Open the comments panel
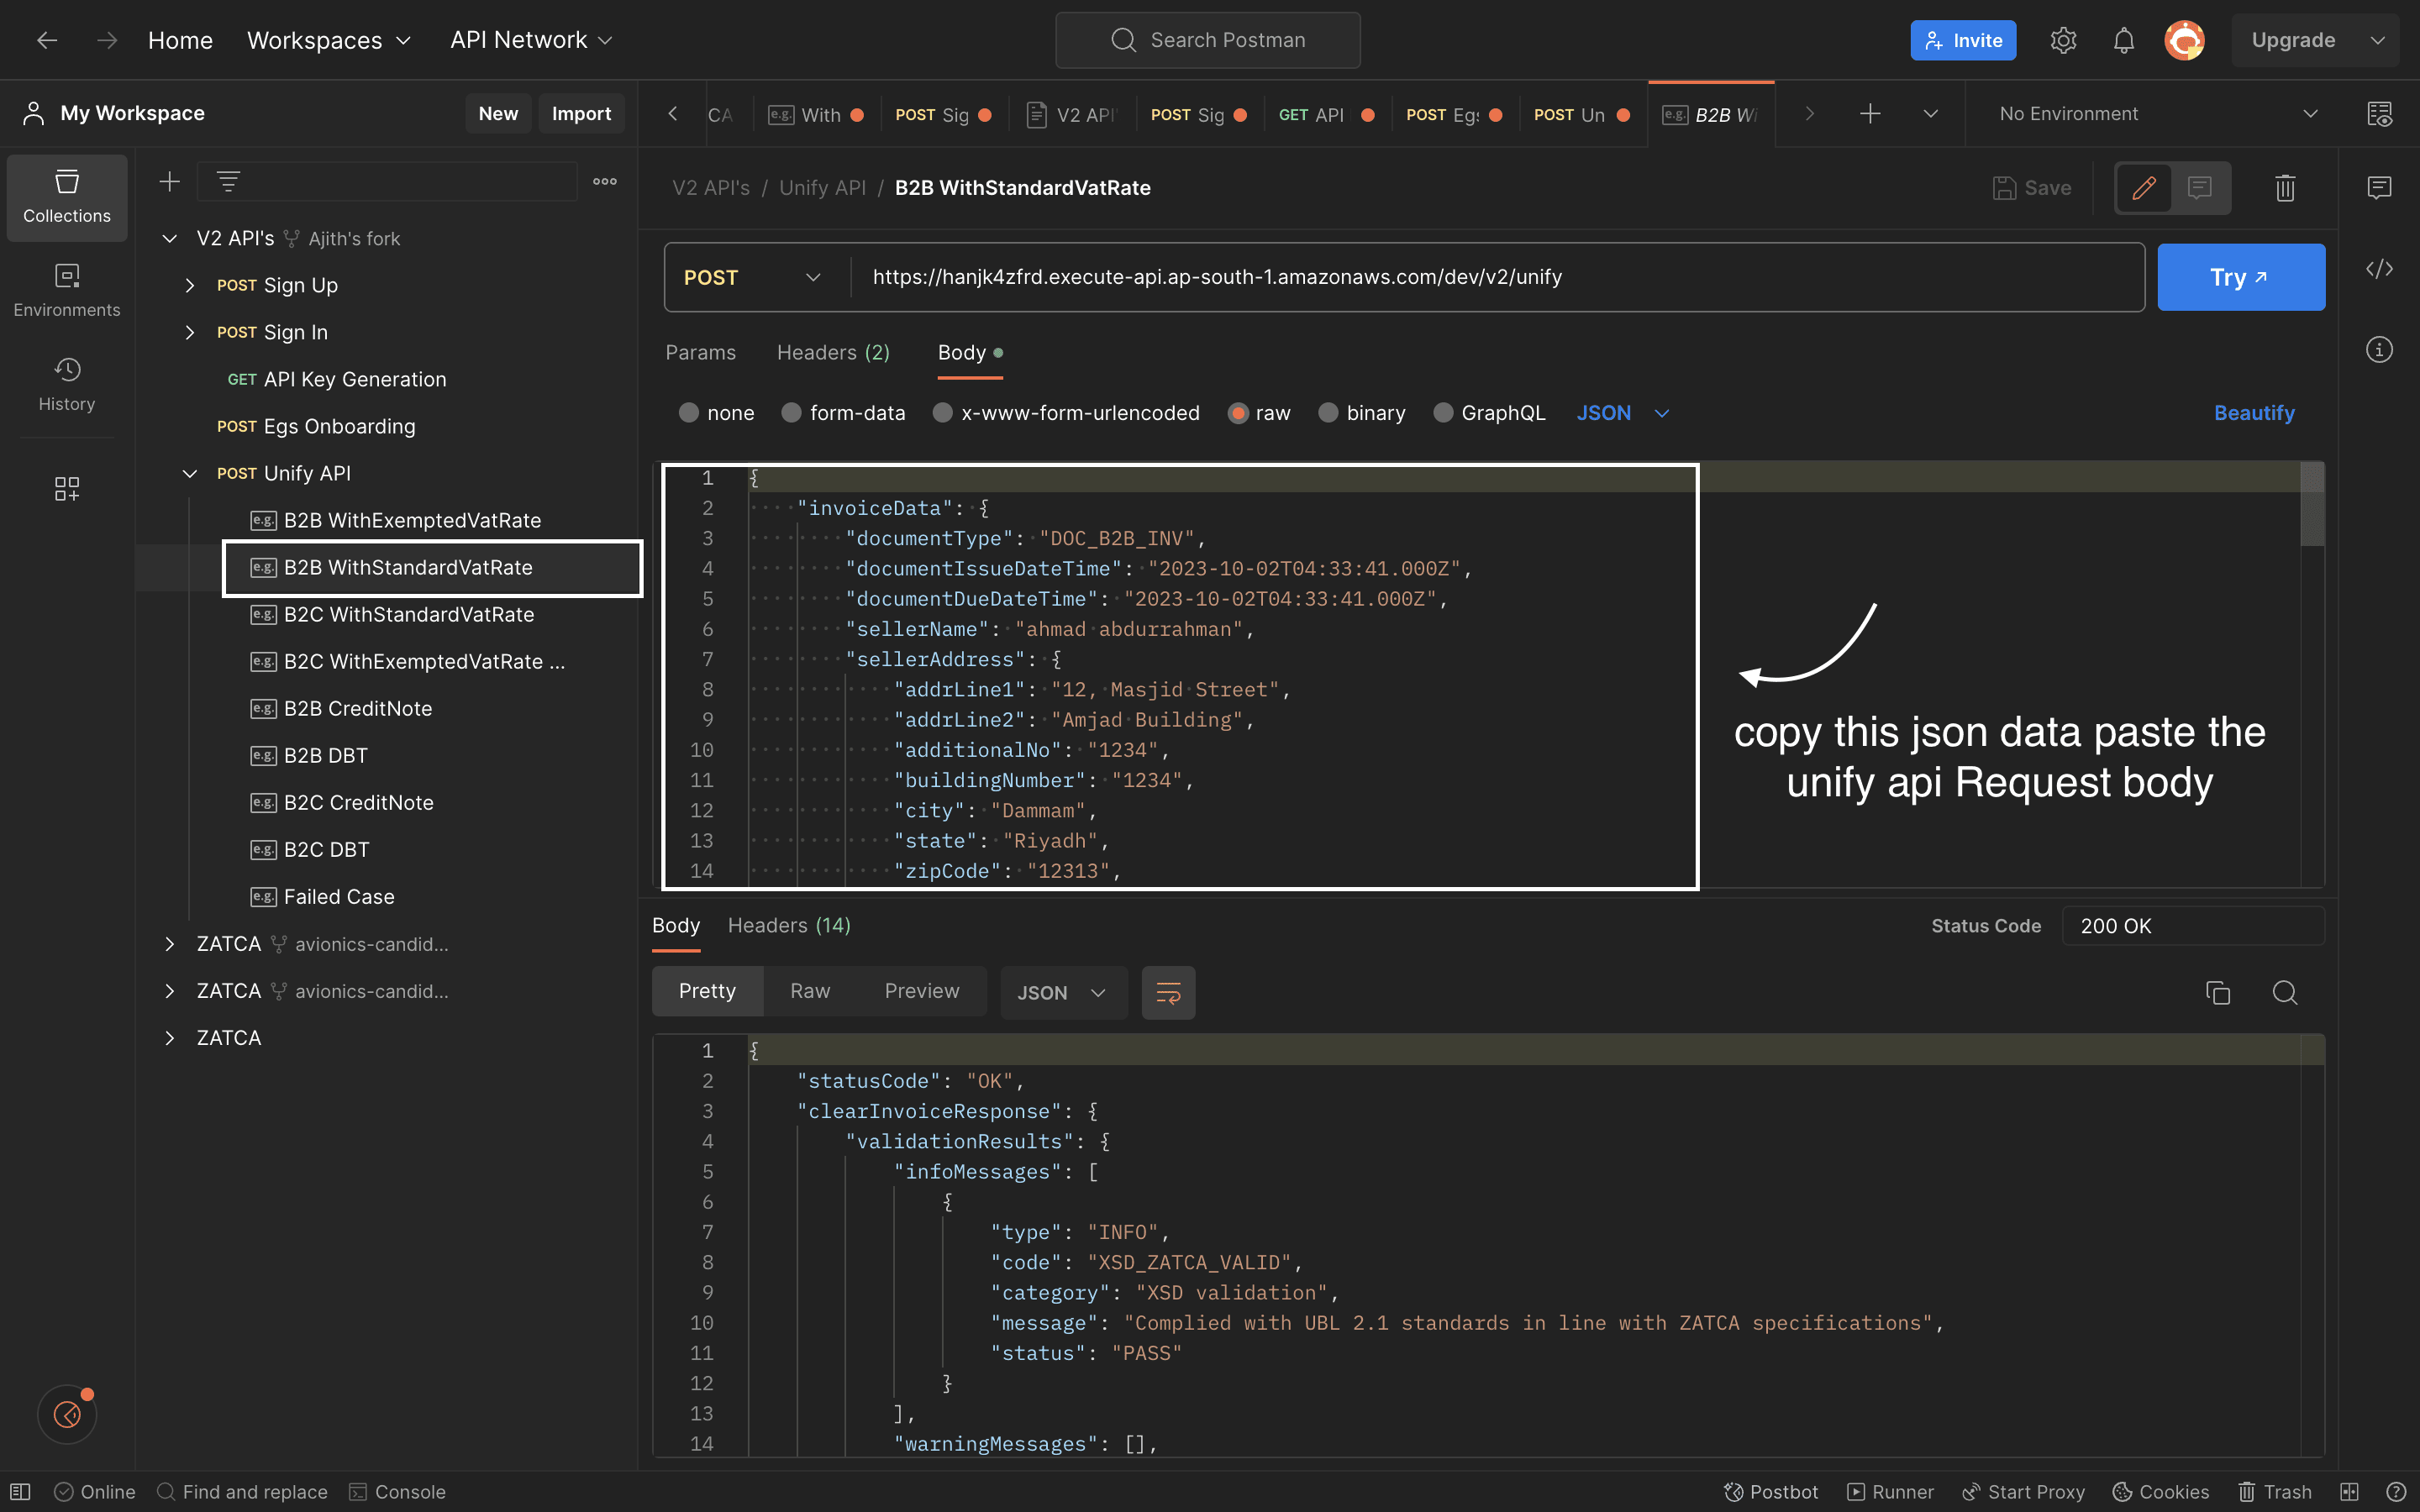The height and width of the screenshot is (1512, 2420). click(2379, 187)
